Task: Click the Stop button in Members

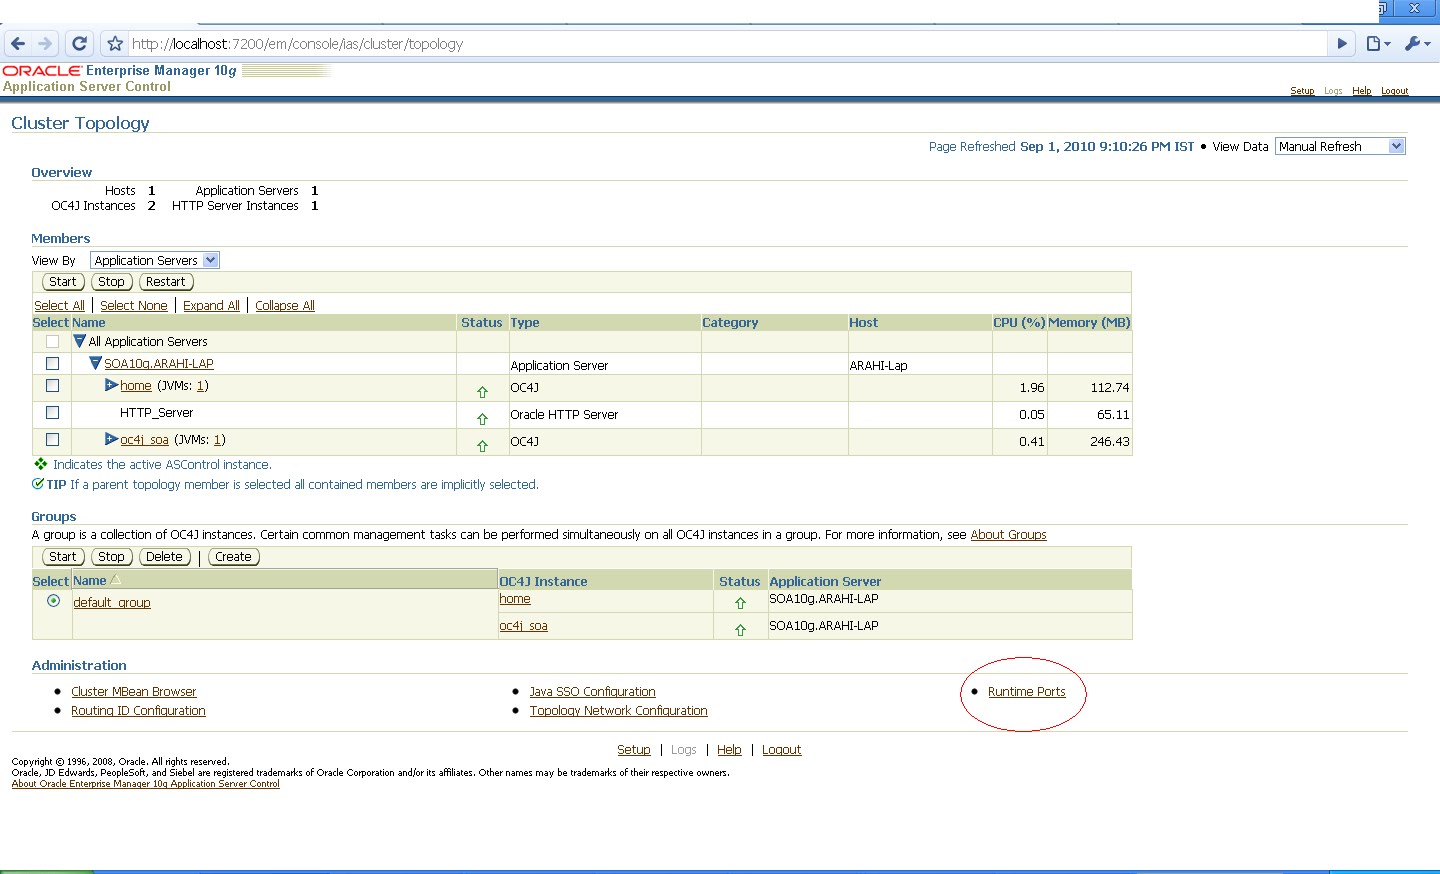Action: [x=112, y=282]
